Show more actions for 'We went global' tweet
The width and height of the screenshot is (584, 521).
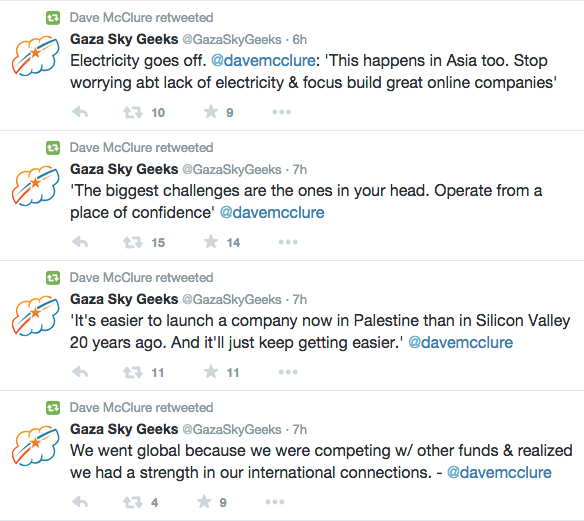point(275,502)
